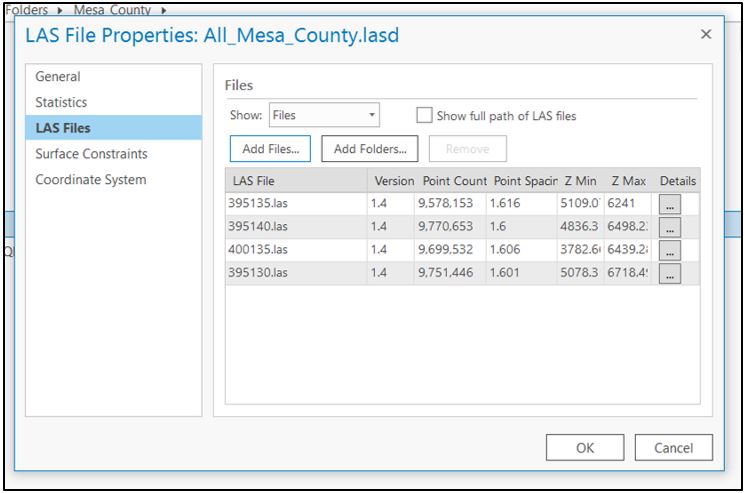Open the Show dropdown set to Files
The width and height of the screenshot is (745, 493).
click(324, 115)
